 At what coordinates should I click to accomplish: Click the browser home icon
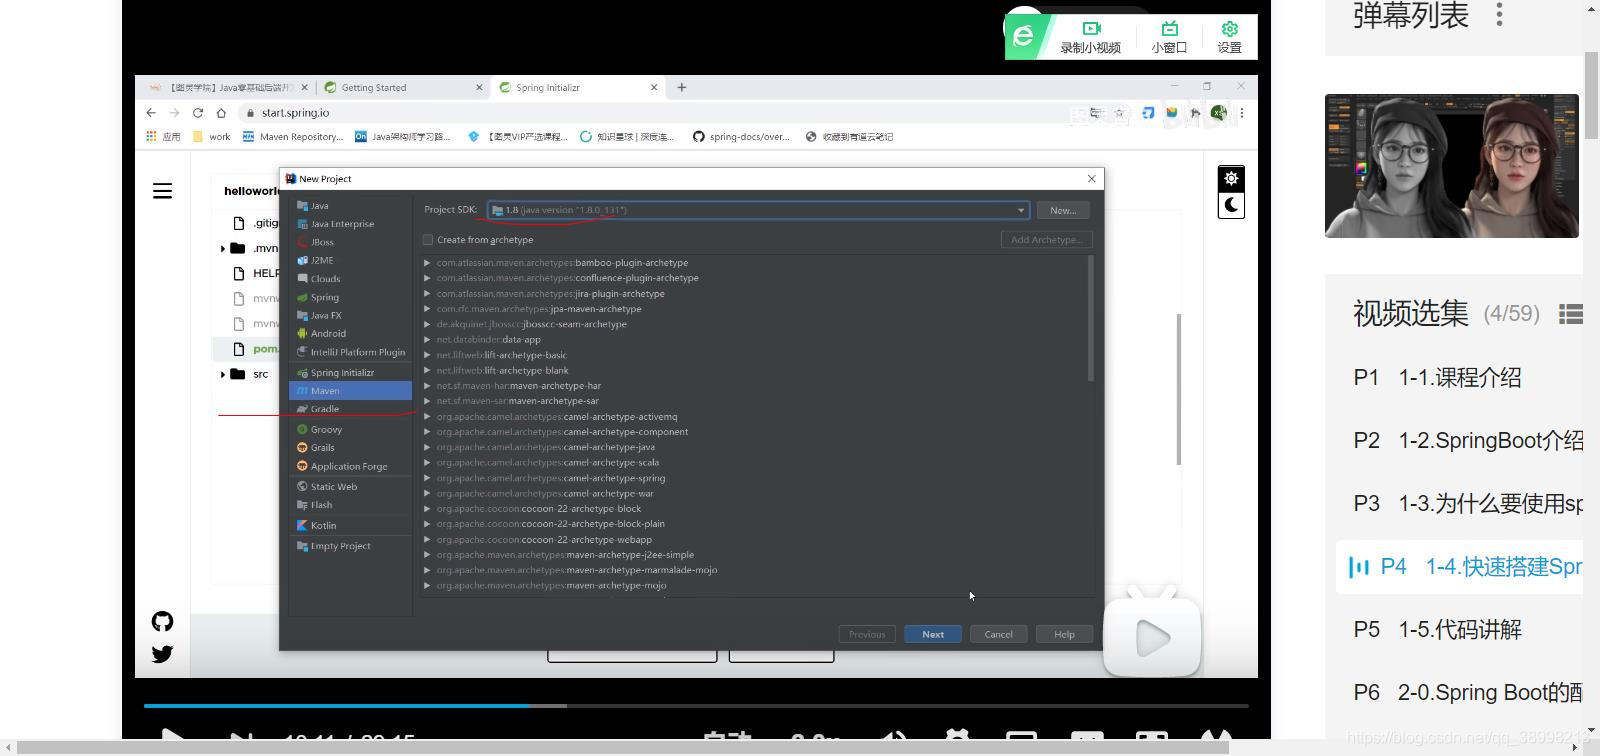[221, 113]
